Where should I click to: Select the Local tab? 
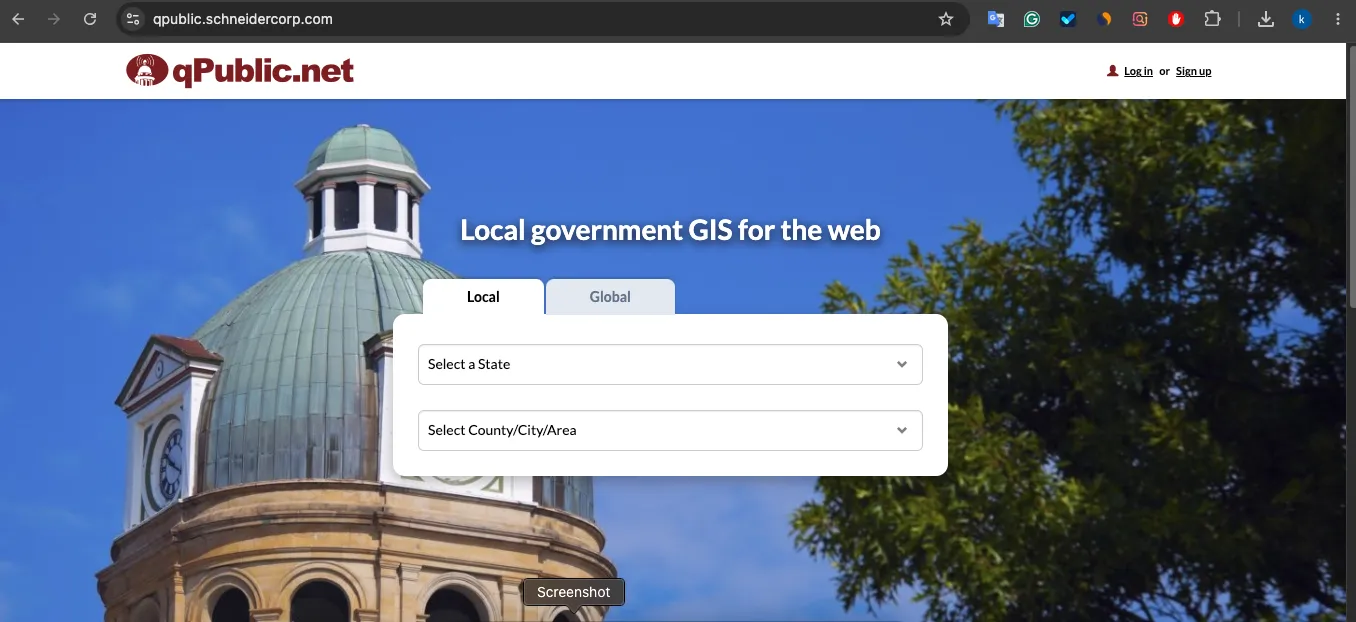tap(483, 297)
